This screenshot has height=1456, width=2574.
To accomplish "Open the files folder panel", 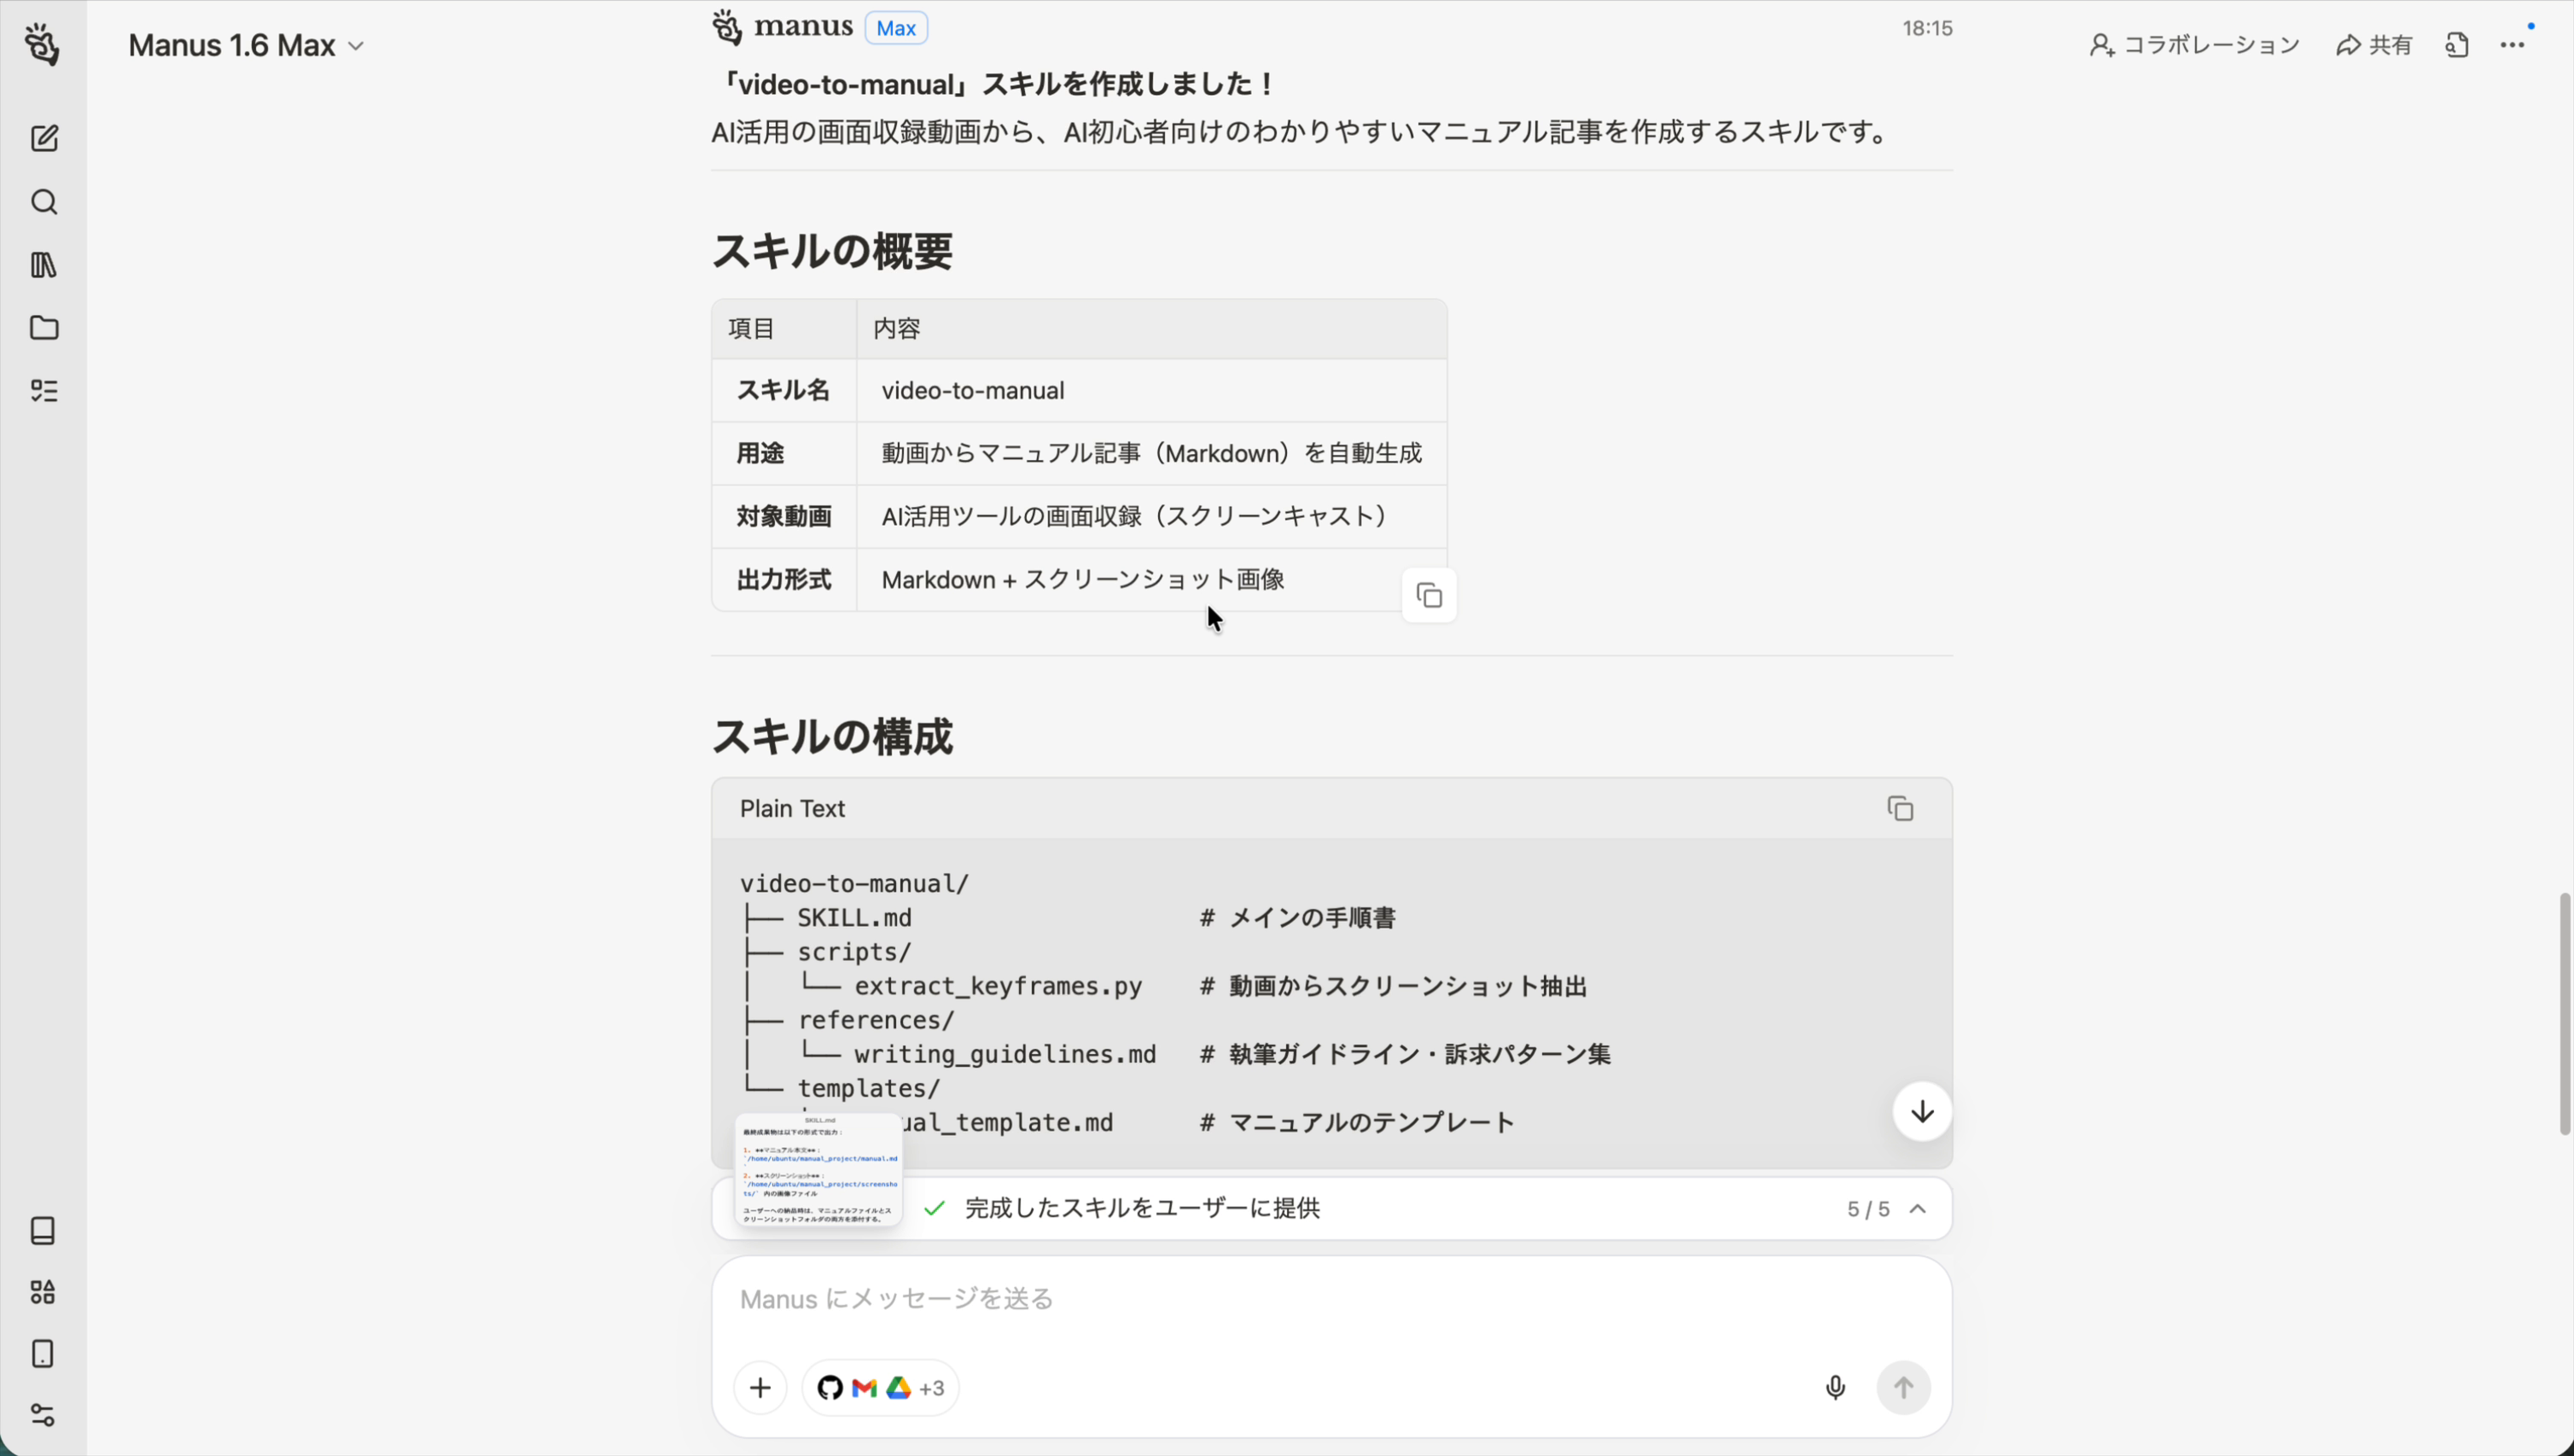I will coord(44,328).
